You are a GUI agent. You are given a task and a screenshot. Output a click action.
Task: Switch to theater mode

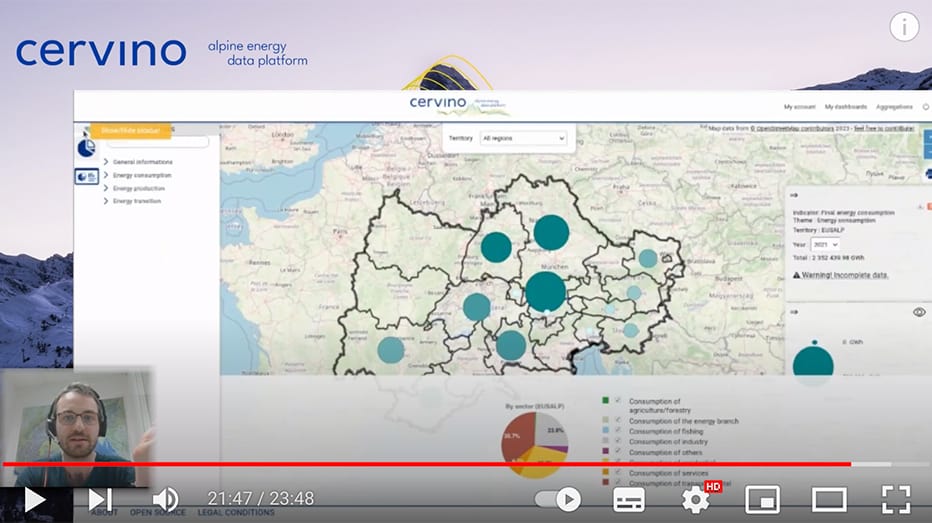[x=829, y=500]
